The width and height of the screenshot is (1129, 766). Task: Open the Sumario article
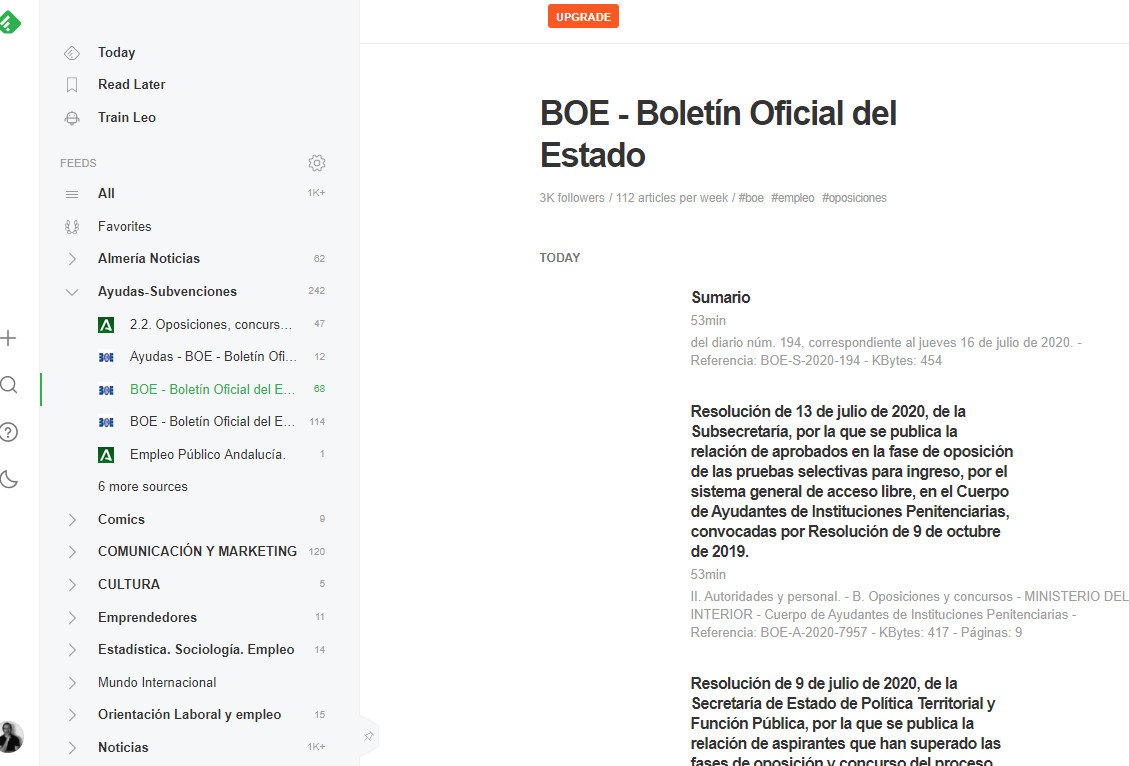tap(721, 297)
